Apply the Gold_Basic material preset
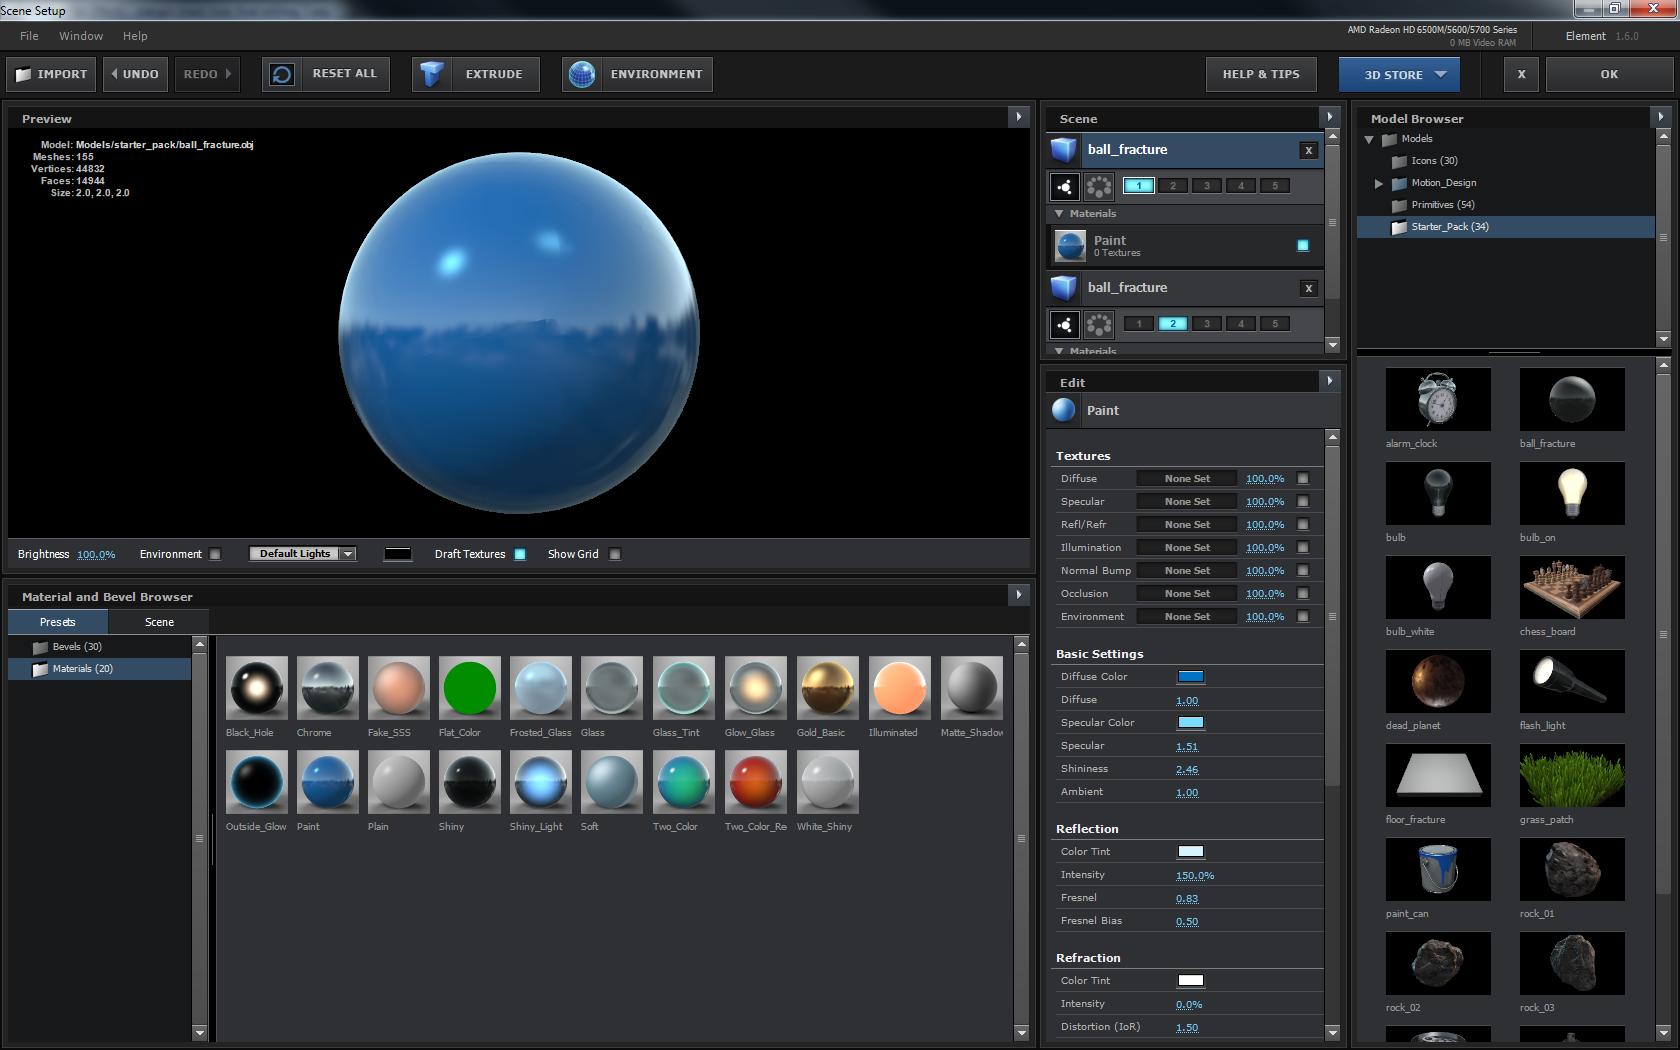This screenshot has height=1050, width=1680. [827, 688]
